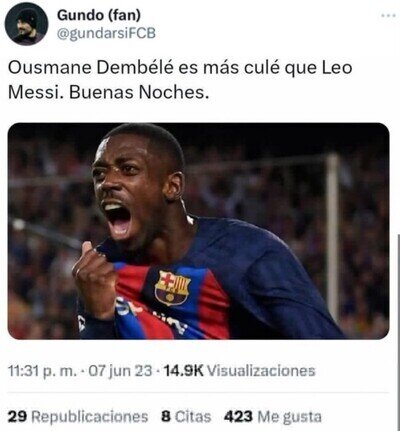Open the three-dot more options menu
The width and height of the screenshot is (400, 431).
388,16
